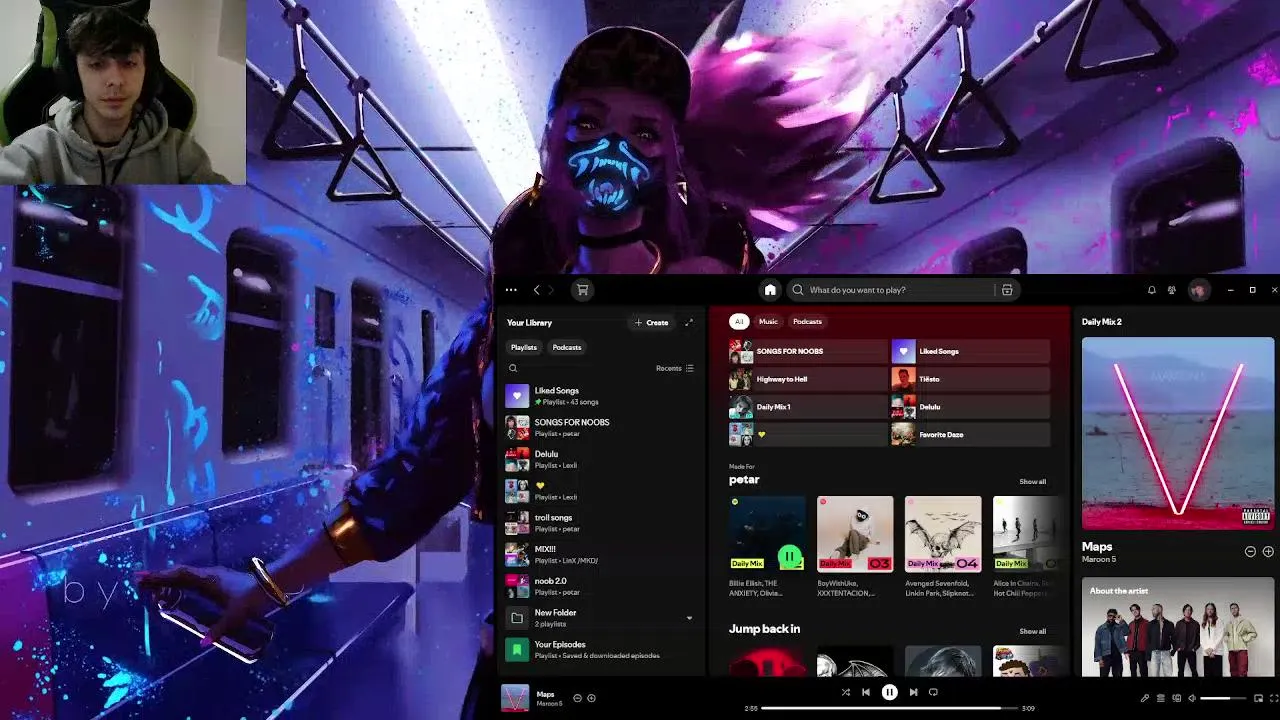Adjust the volume slider
This screenshot has height=720, width=1280.
1222,698
